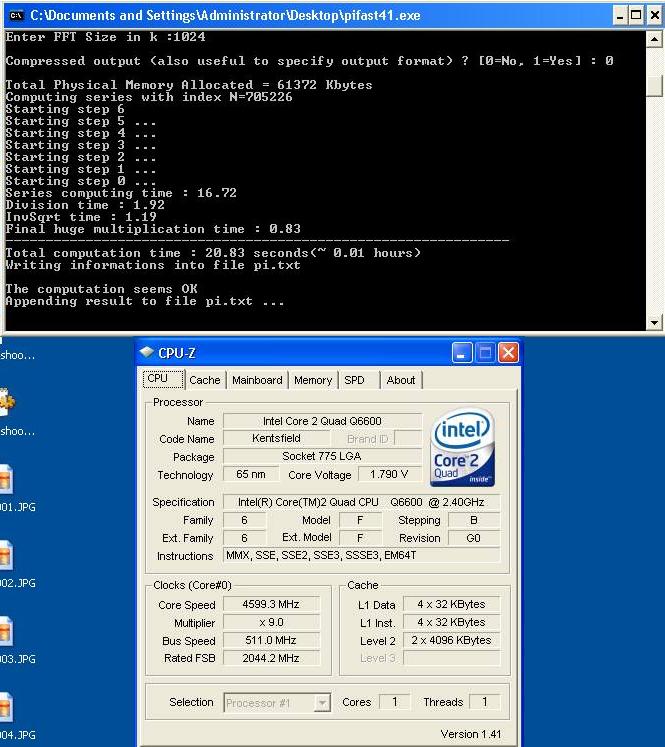Click the Core Voltage value '1.790 V'

[x=389, y=474]
